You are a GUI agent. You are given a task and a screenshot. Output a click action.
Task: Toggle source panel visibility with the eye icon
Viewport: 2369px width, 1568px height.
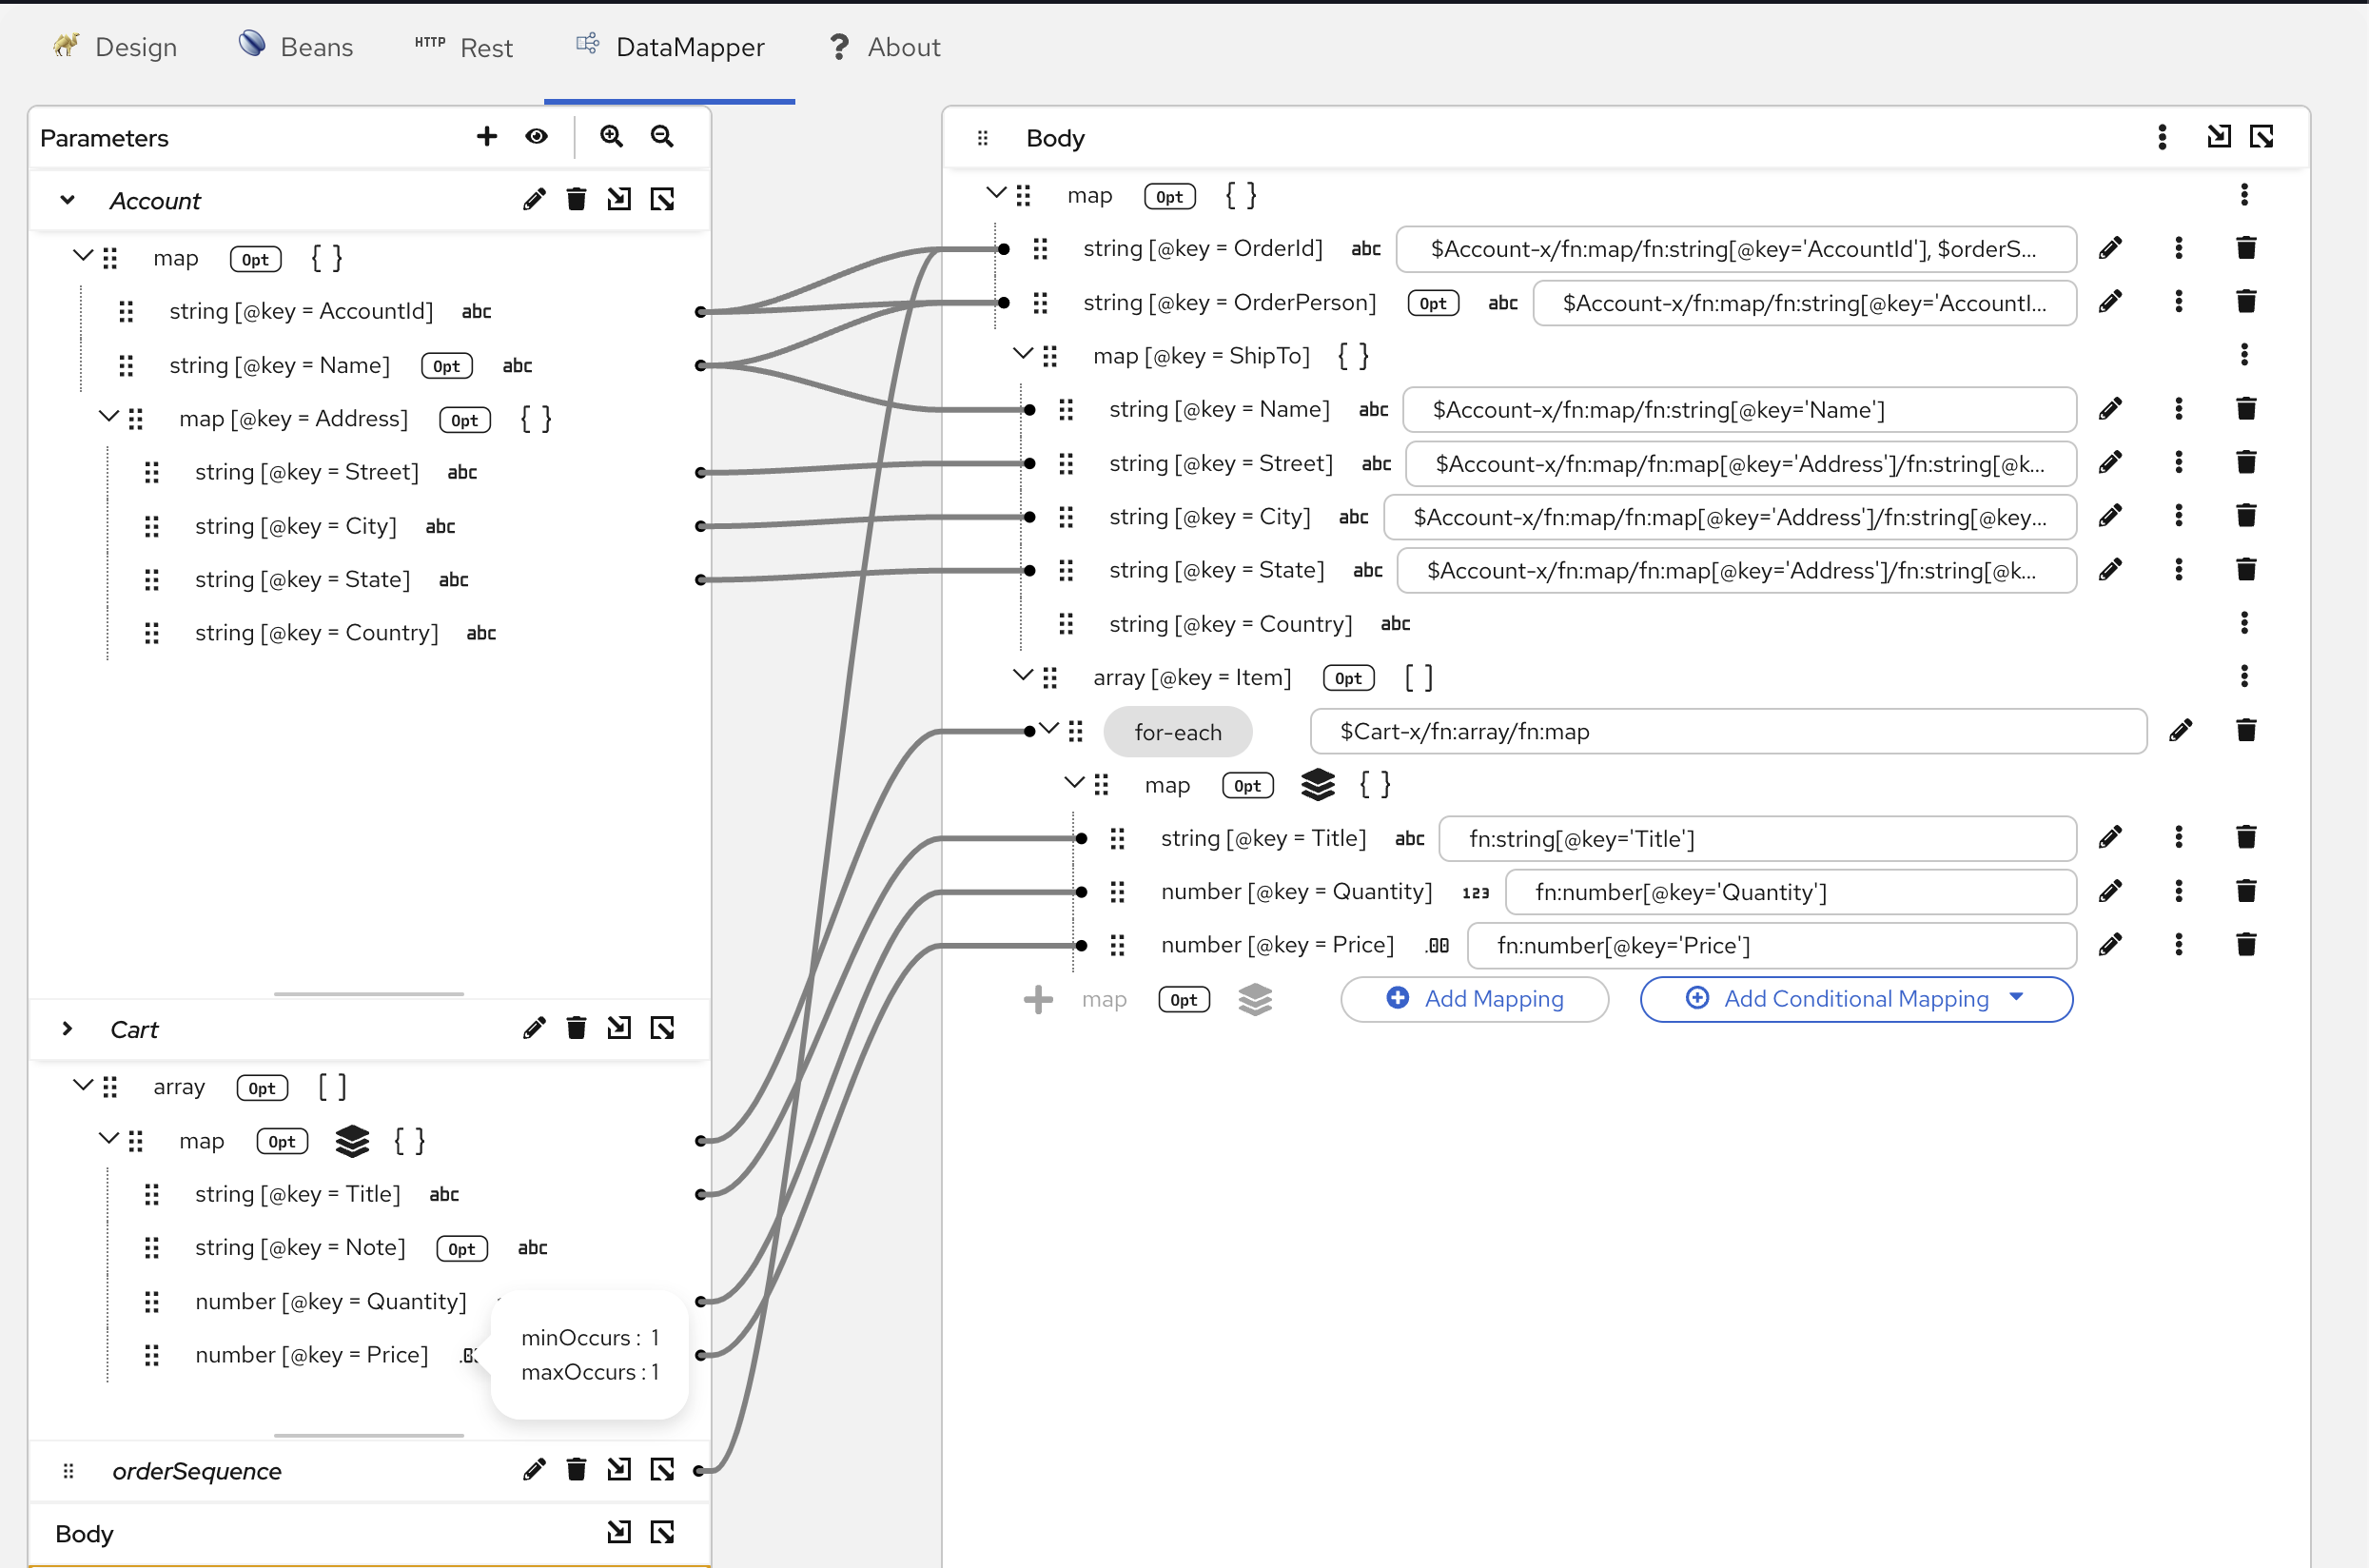tap(537, 136)
